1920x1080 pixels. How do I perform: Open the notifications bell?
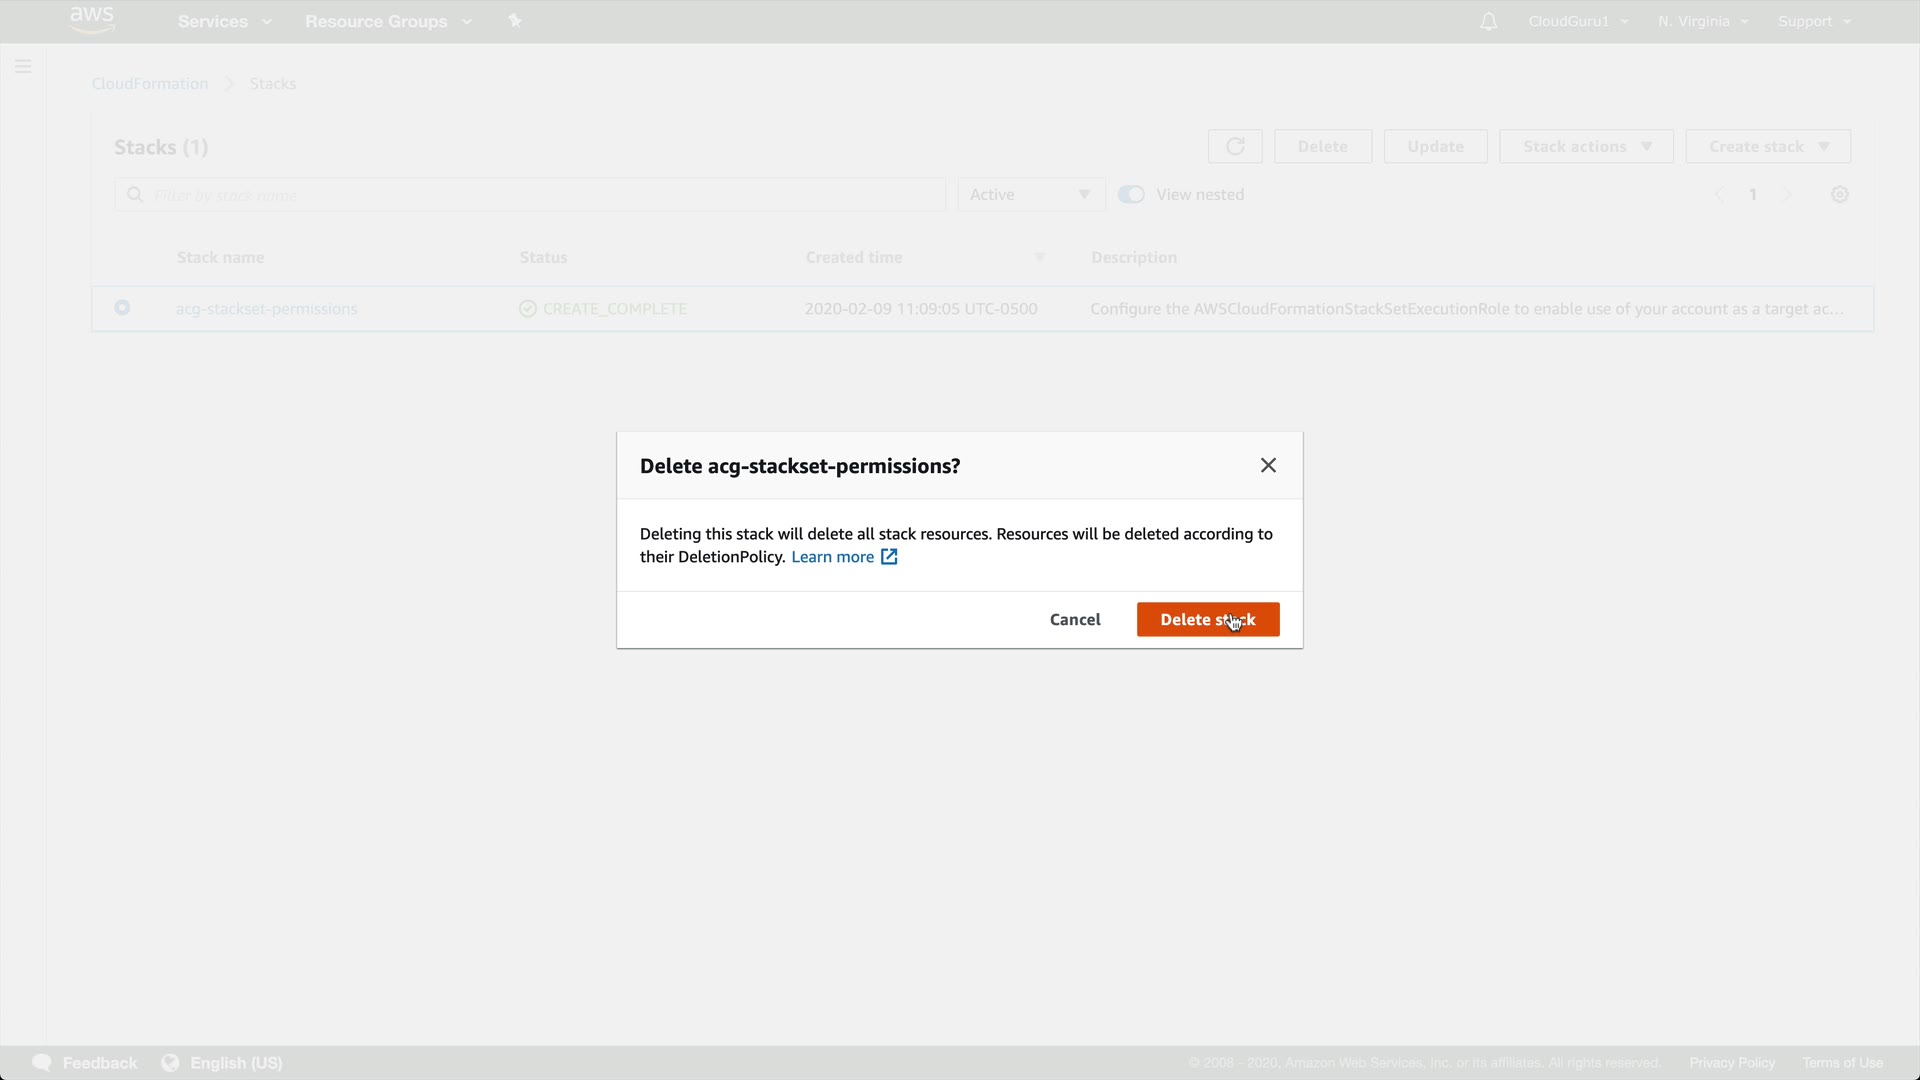click(1488, 21)
